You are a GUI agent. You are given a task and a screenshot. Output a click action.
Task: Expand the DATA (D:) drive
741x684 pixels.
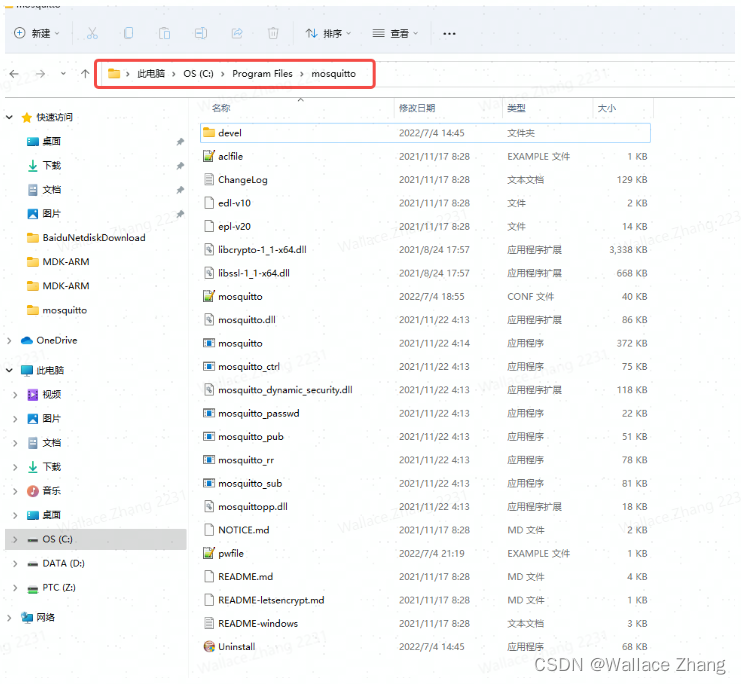15,563
